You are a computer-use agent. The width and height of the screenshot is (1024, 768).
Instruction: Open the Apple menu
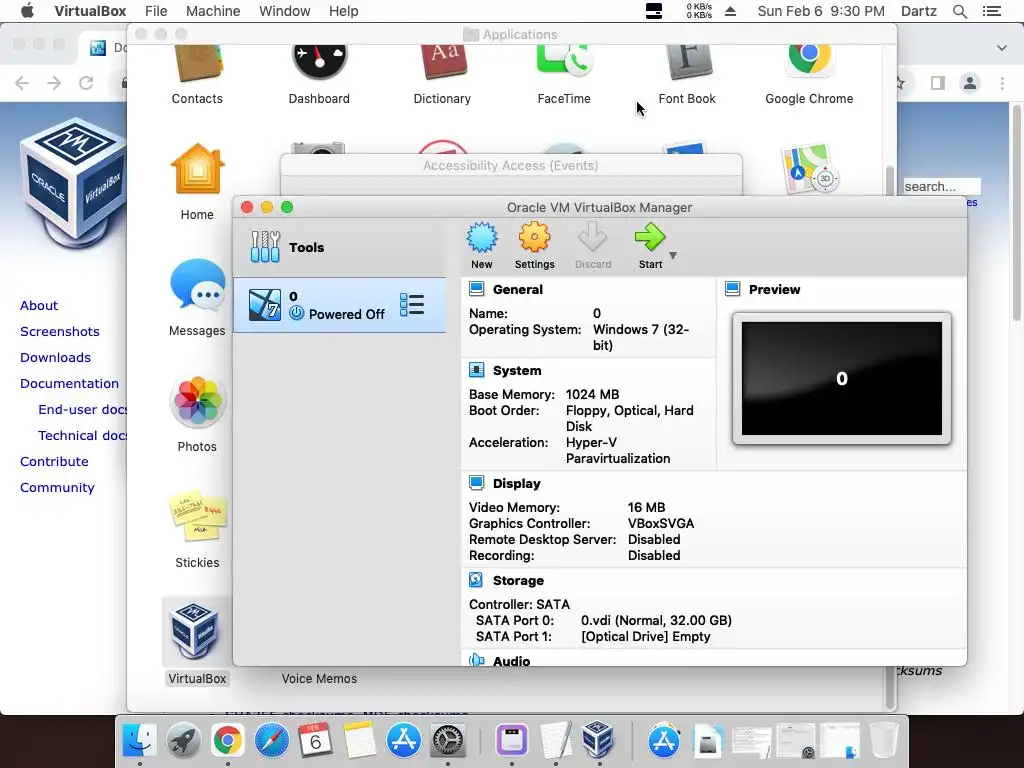click(27, 11)
